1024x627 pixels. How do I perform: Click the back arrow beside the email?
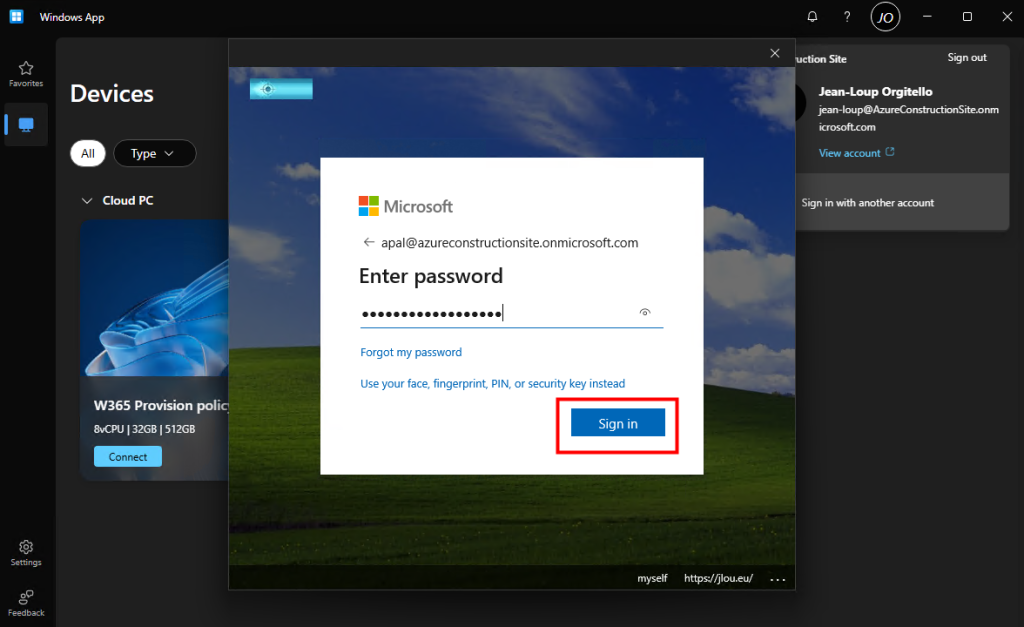[368, 242]
